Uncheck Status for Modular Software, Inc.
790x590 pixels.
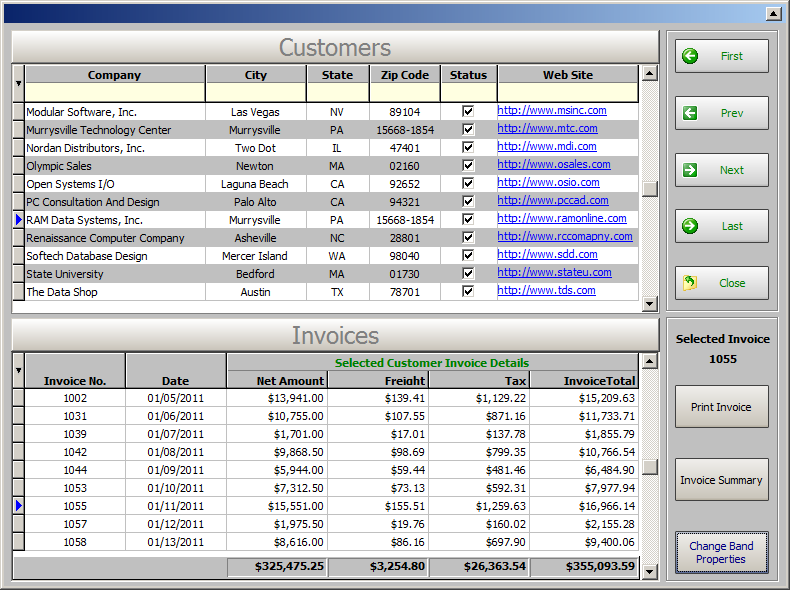468,112
